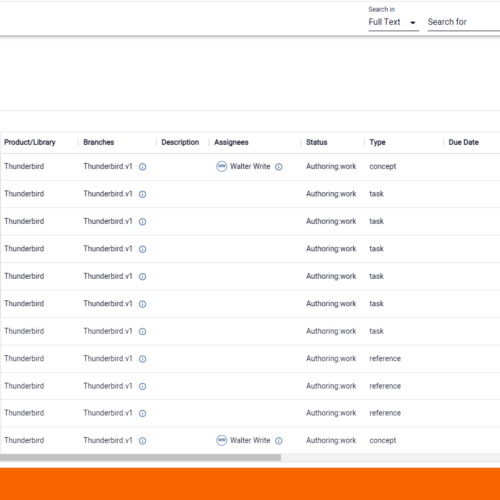Image resolution: width=500 pixels, height=500 pixels.
Task: Click info icon beside first row's Thunderbird.v1 branch
Action: (142, 167)
